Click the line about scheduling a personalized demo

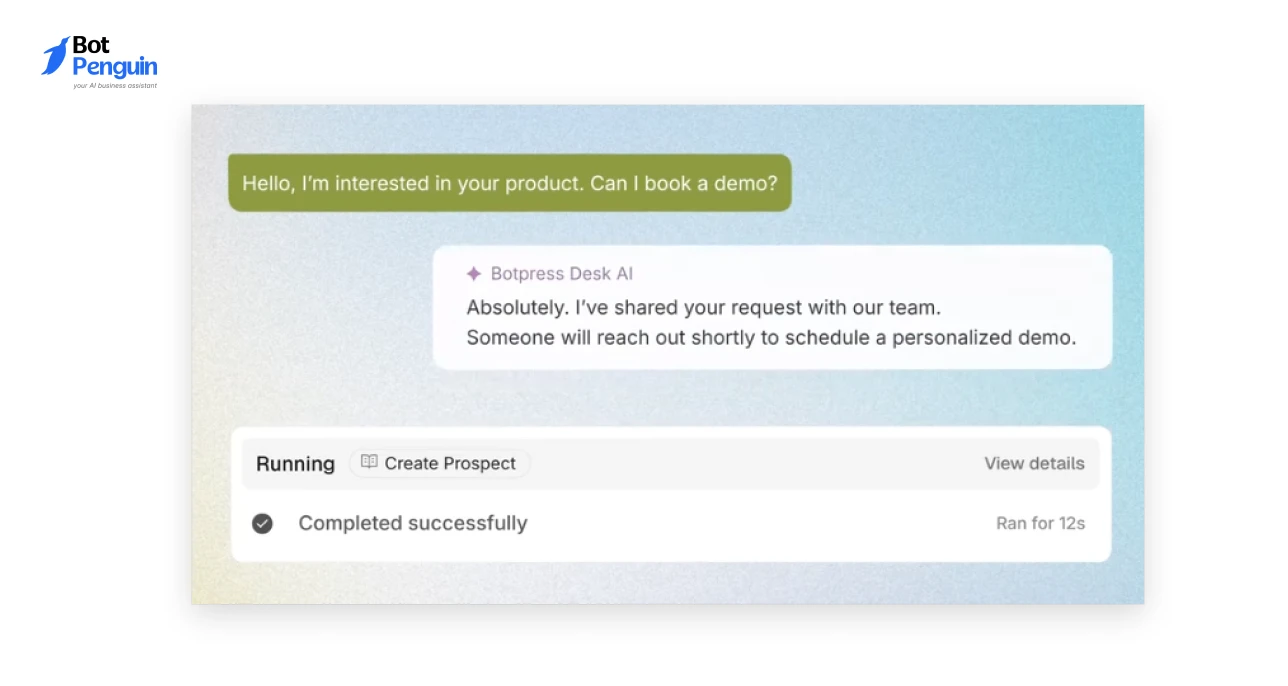771,337
